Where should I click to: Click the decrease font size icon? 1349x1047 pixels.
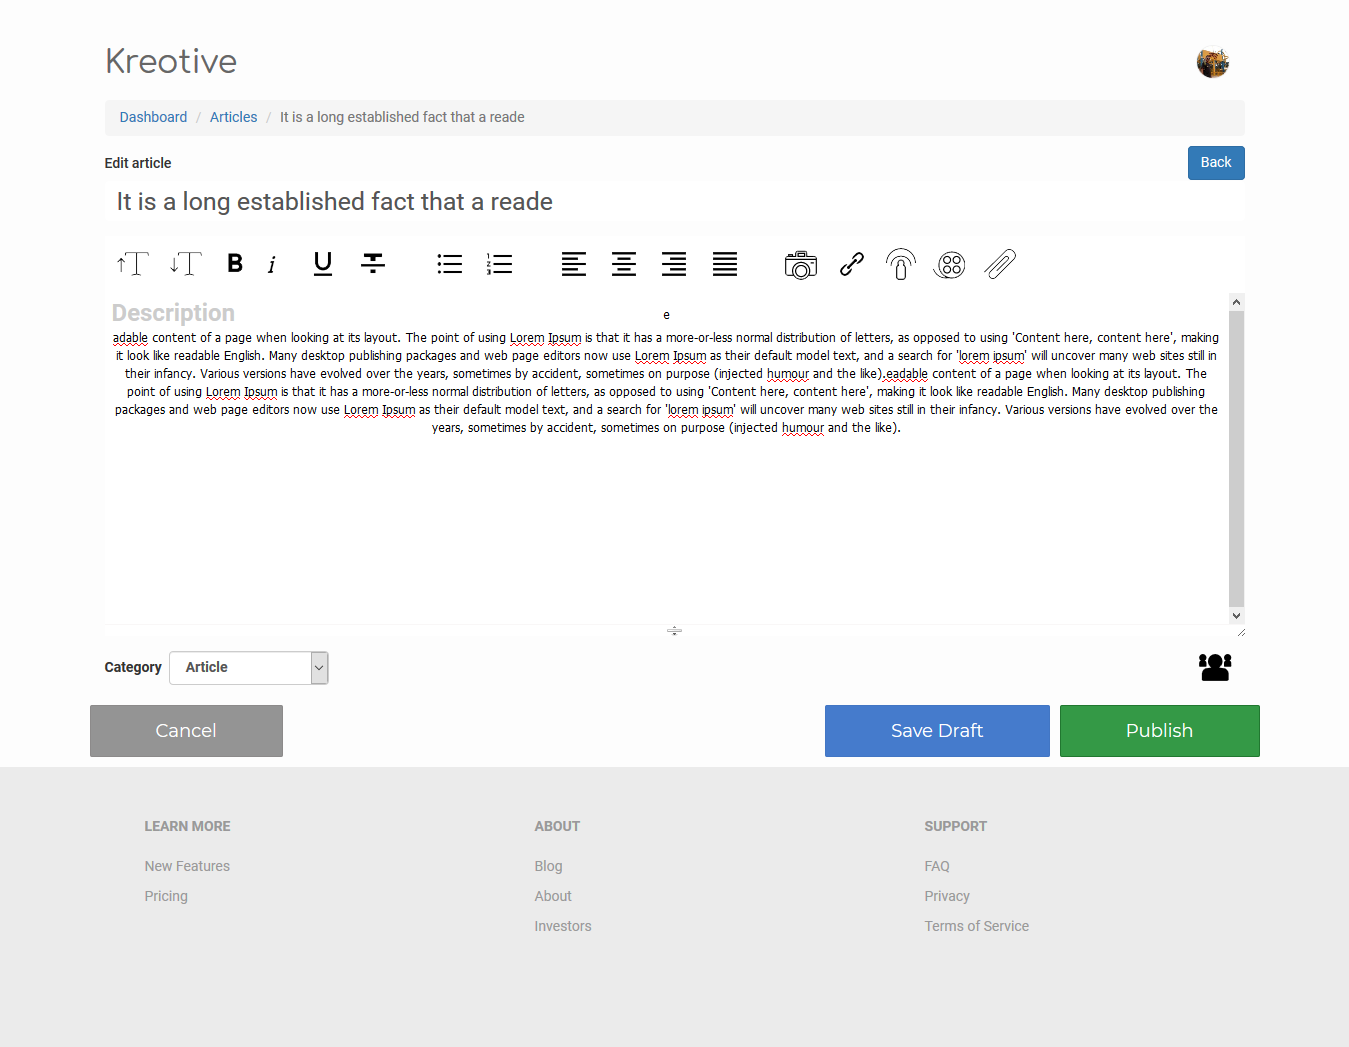185,264
